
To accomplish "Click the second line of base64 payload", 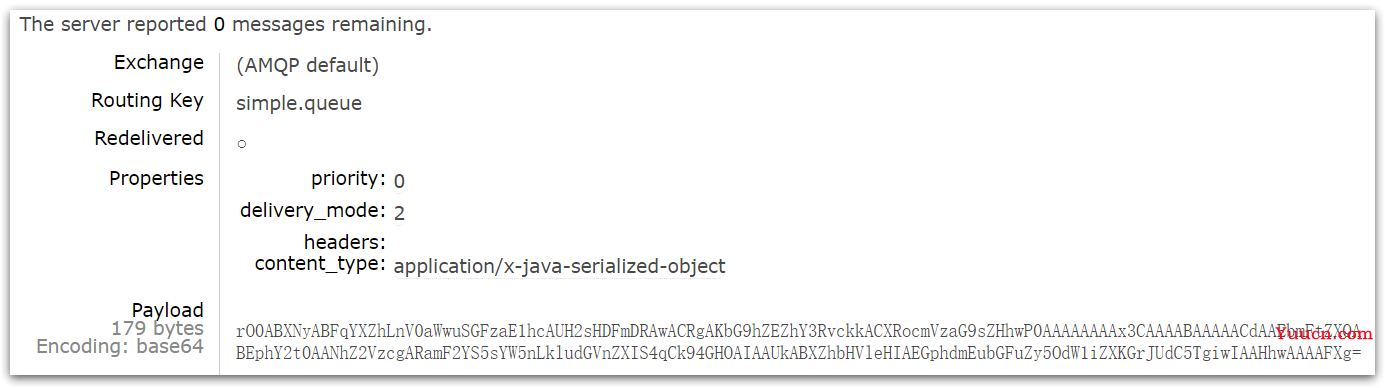I will point(798,353).
